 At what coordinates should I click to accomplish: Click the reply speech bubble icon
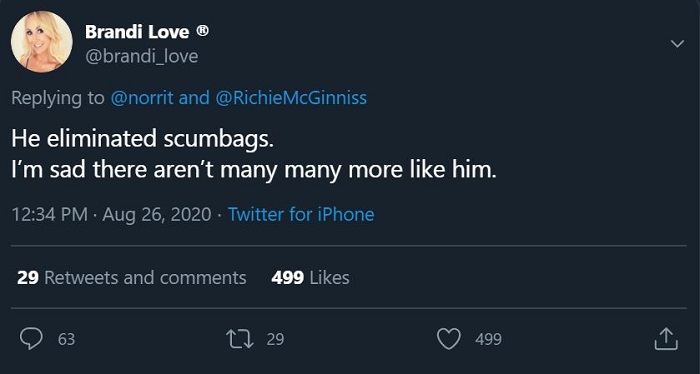(x=31, y=339)
